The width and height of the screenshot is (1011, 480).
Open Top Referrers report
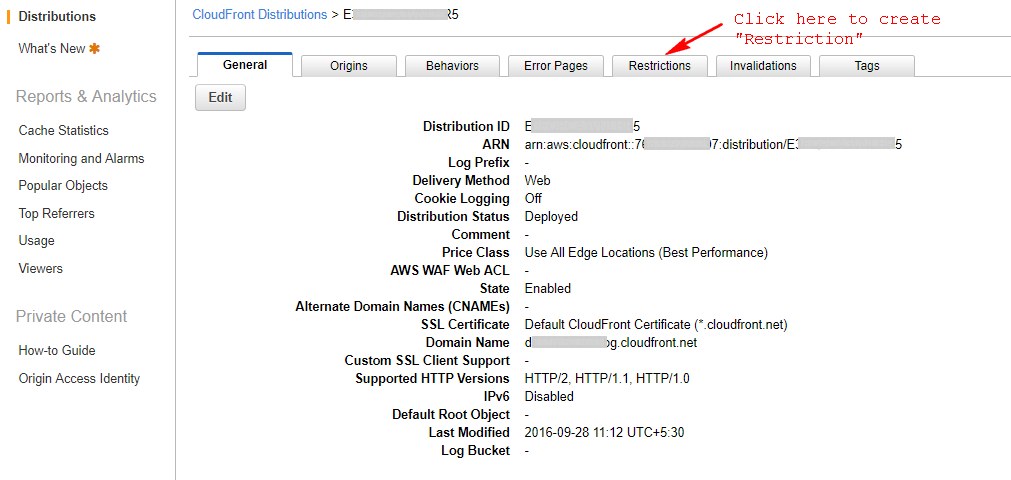[56, 214]
